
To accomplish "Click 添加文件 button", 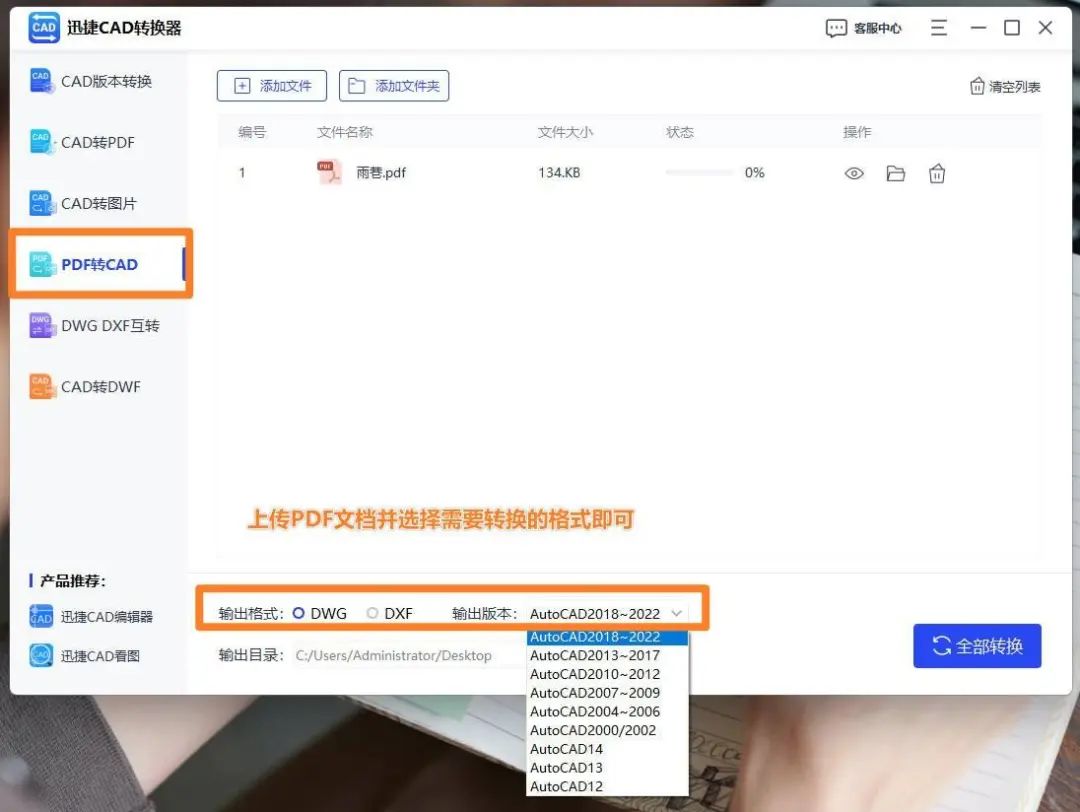I will [271, 86].
